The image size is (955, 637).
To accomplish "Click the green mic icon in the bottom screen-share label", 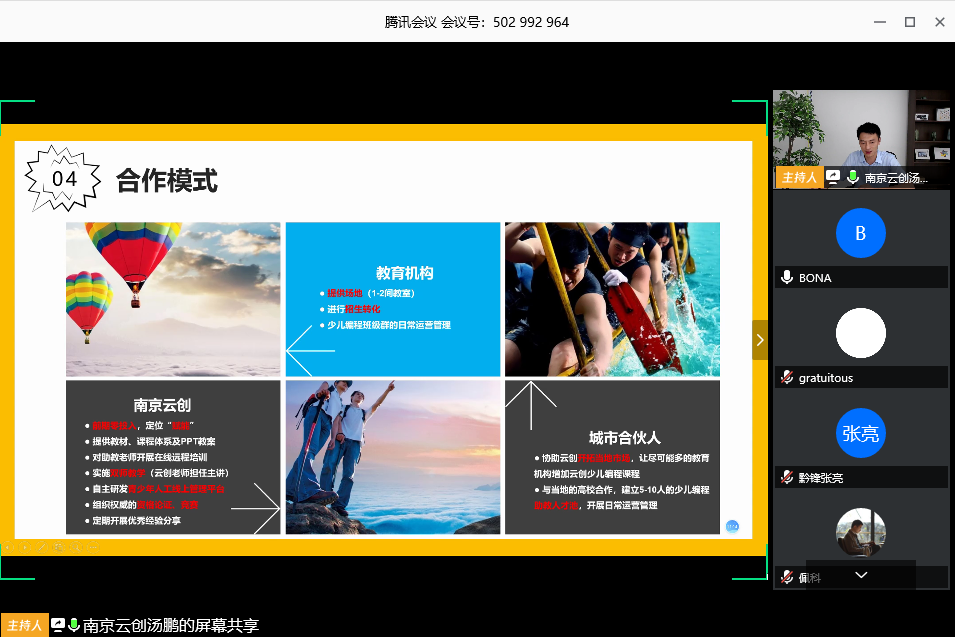I will [74, 625].
